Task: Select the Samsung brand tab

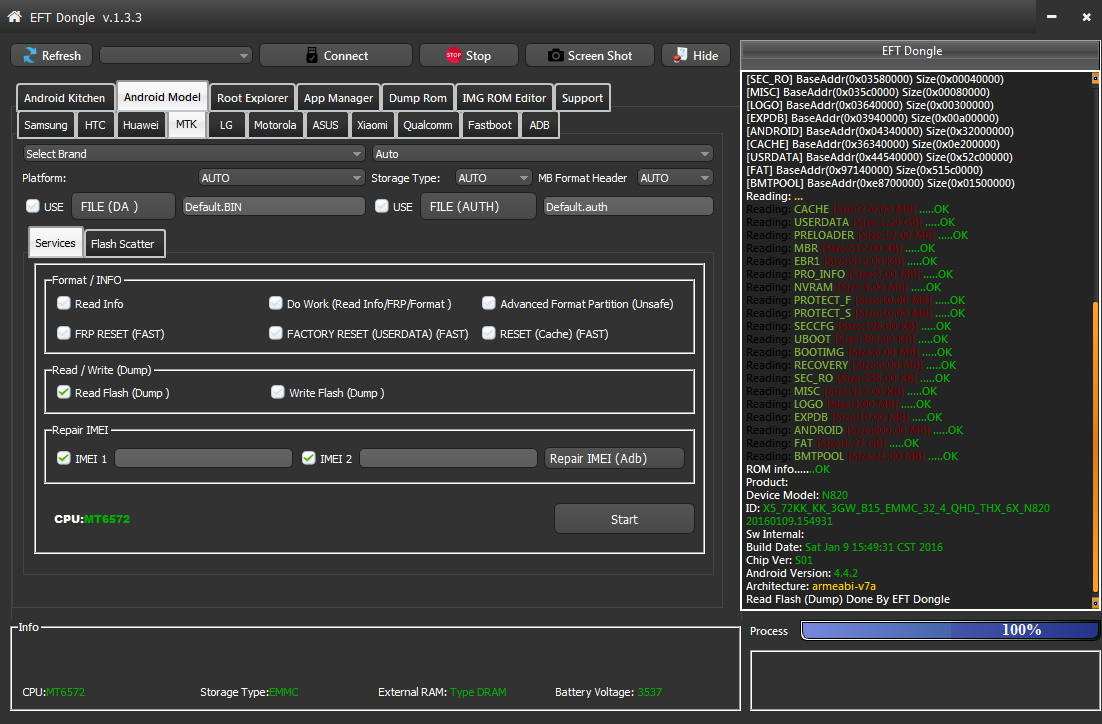Action: pos(46,125)
